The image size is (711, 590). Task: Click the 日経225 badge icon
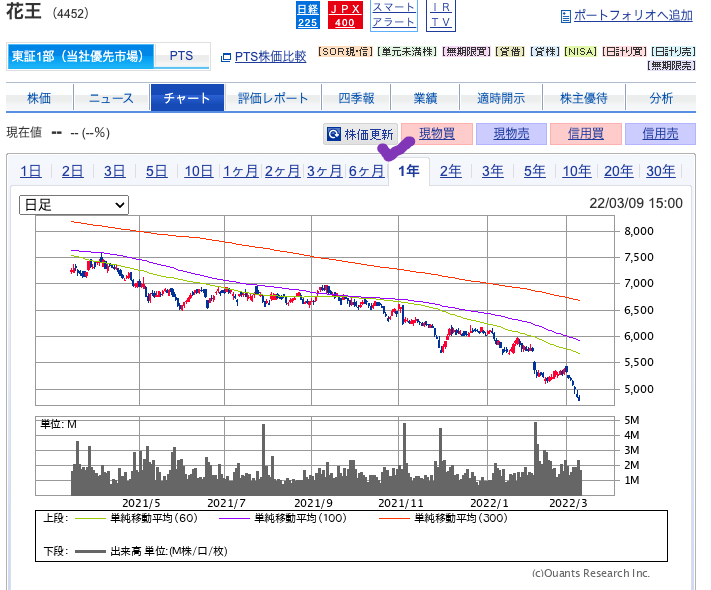coord(307,15)
